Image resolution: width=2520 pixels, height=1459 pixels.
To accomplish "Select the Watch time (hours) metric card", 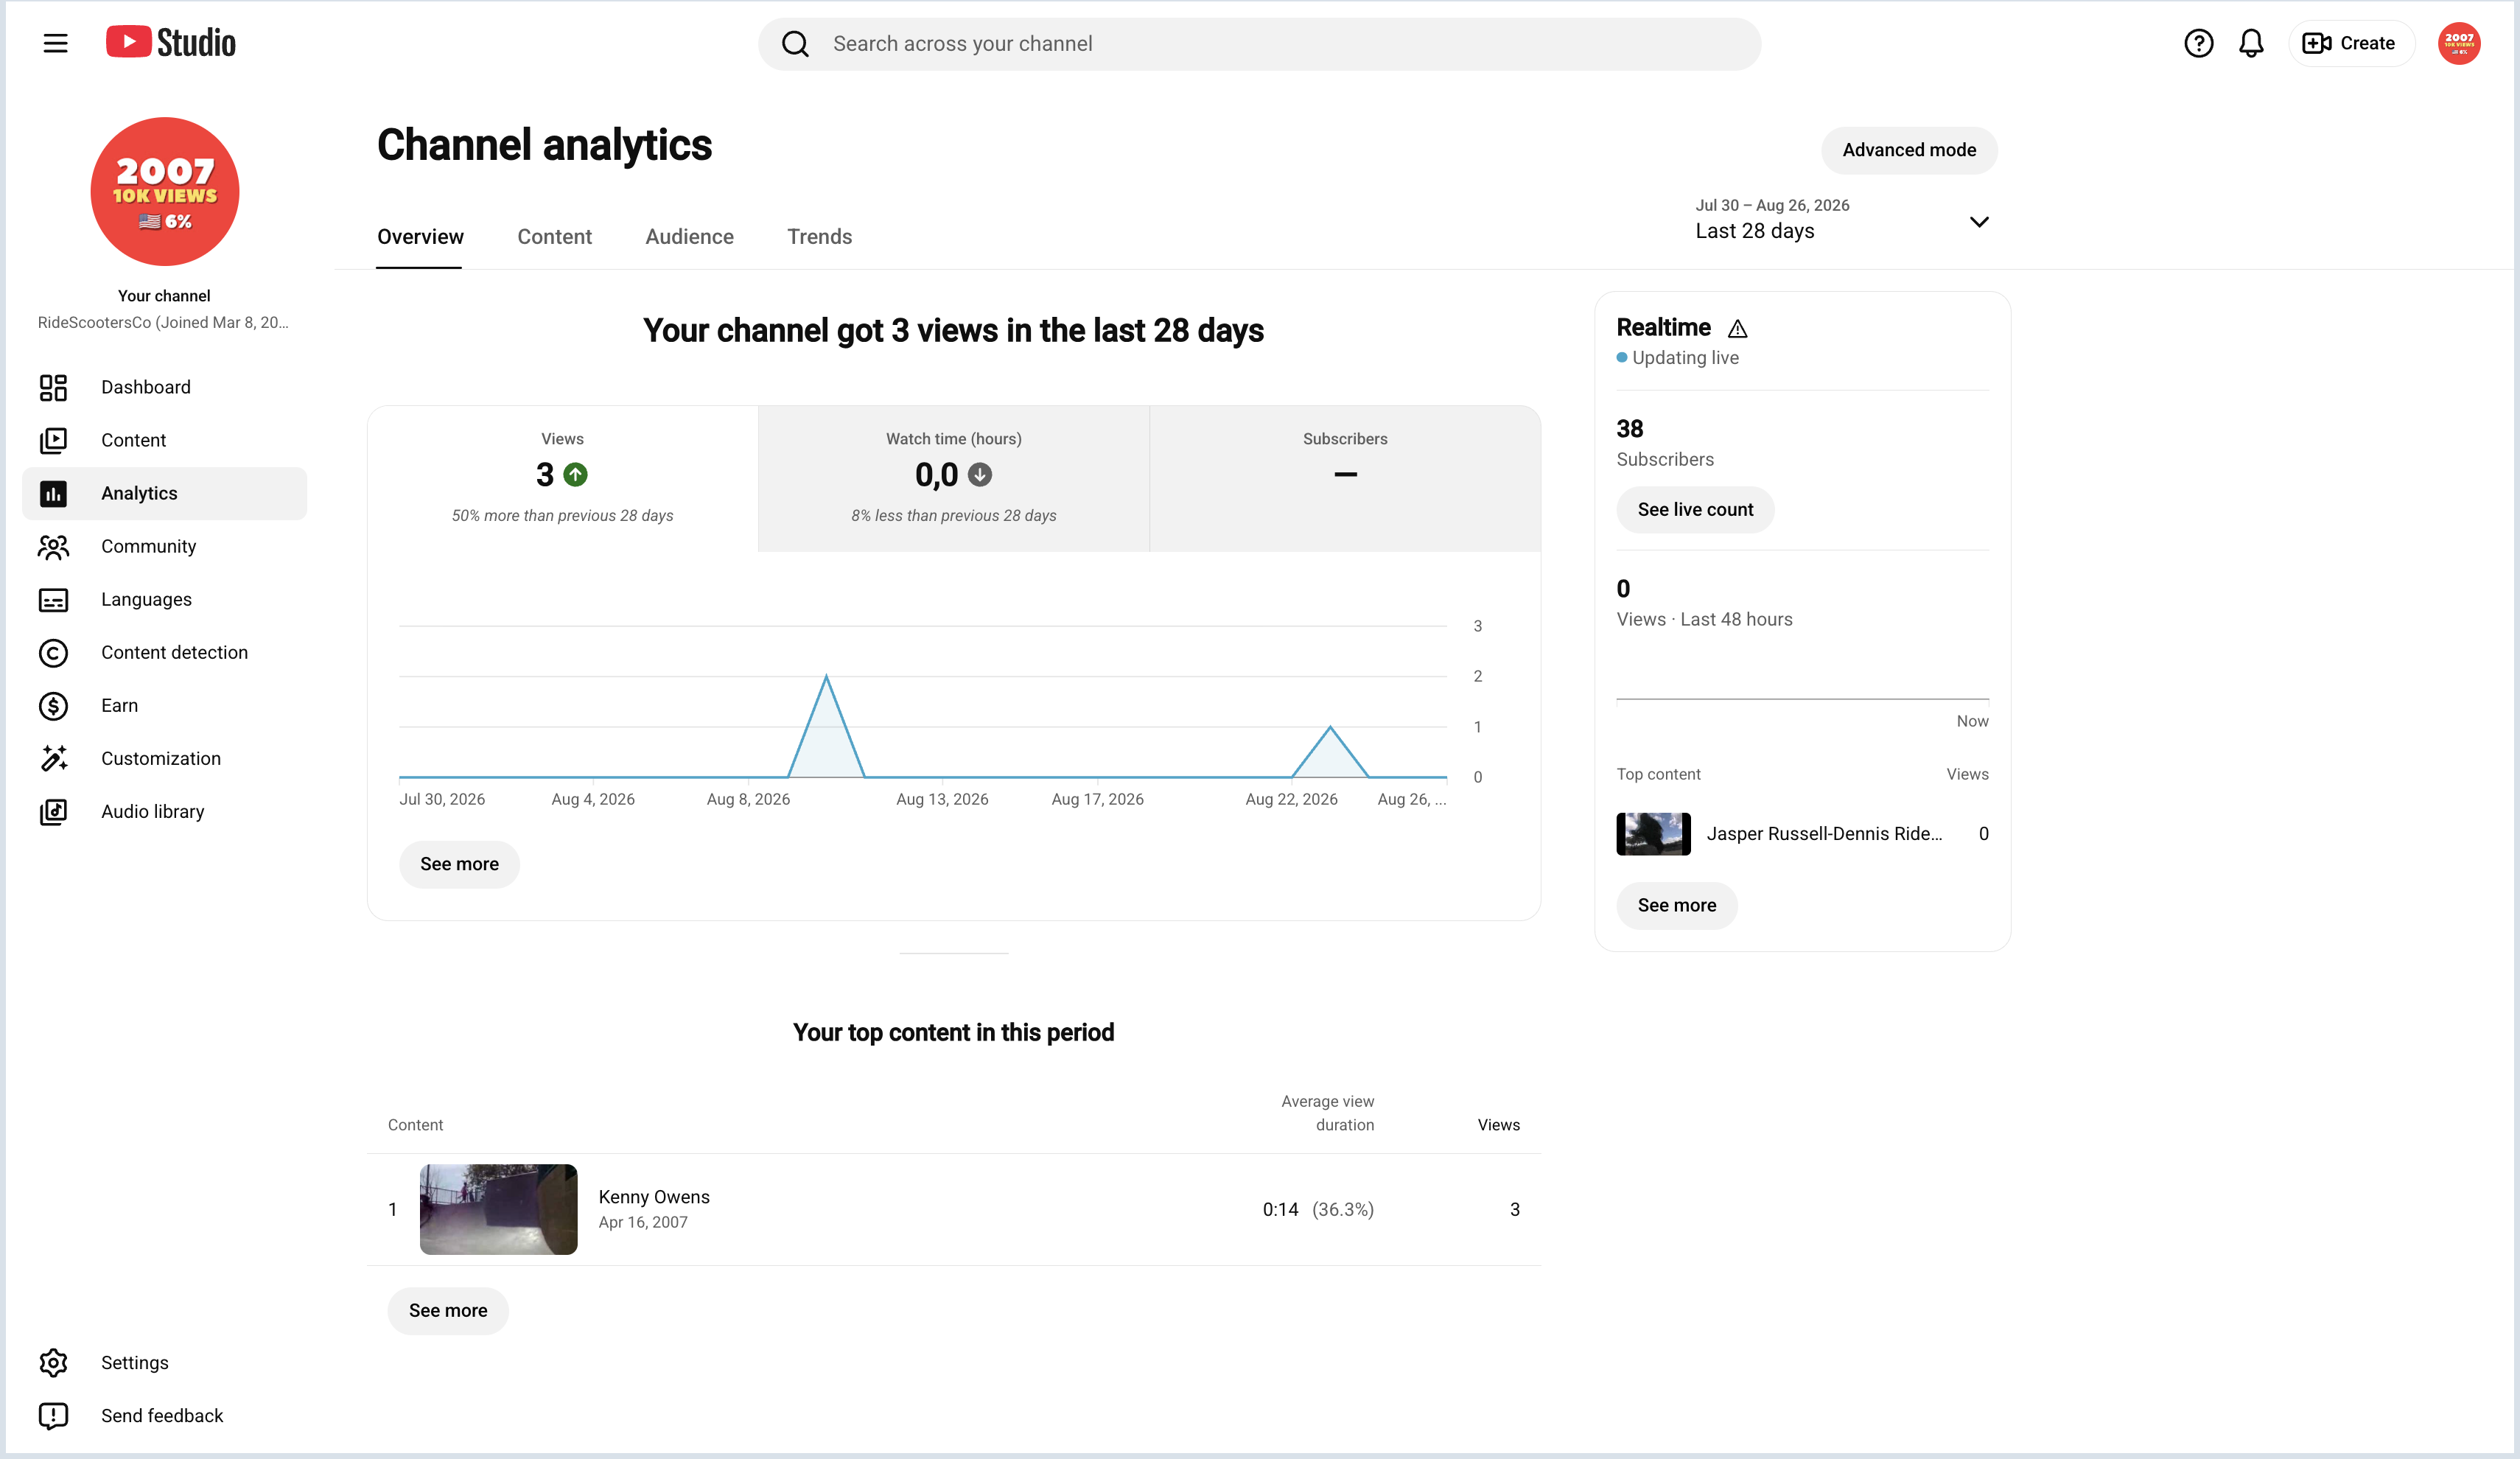I will click(x=954, y=478).
